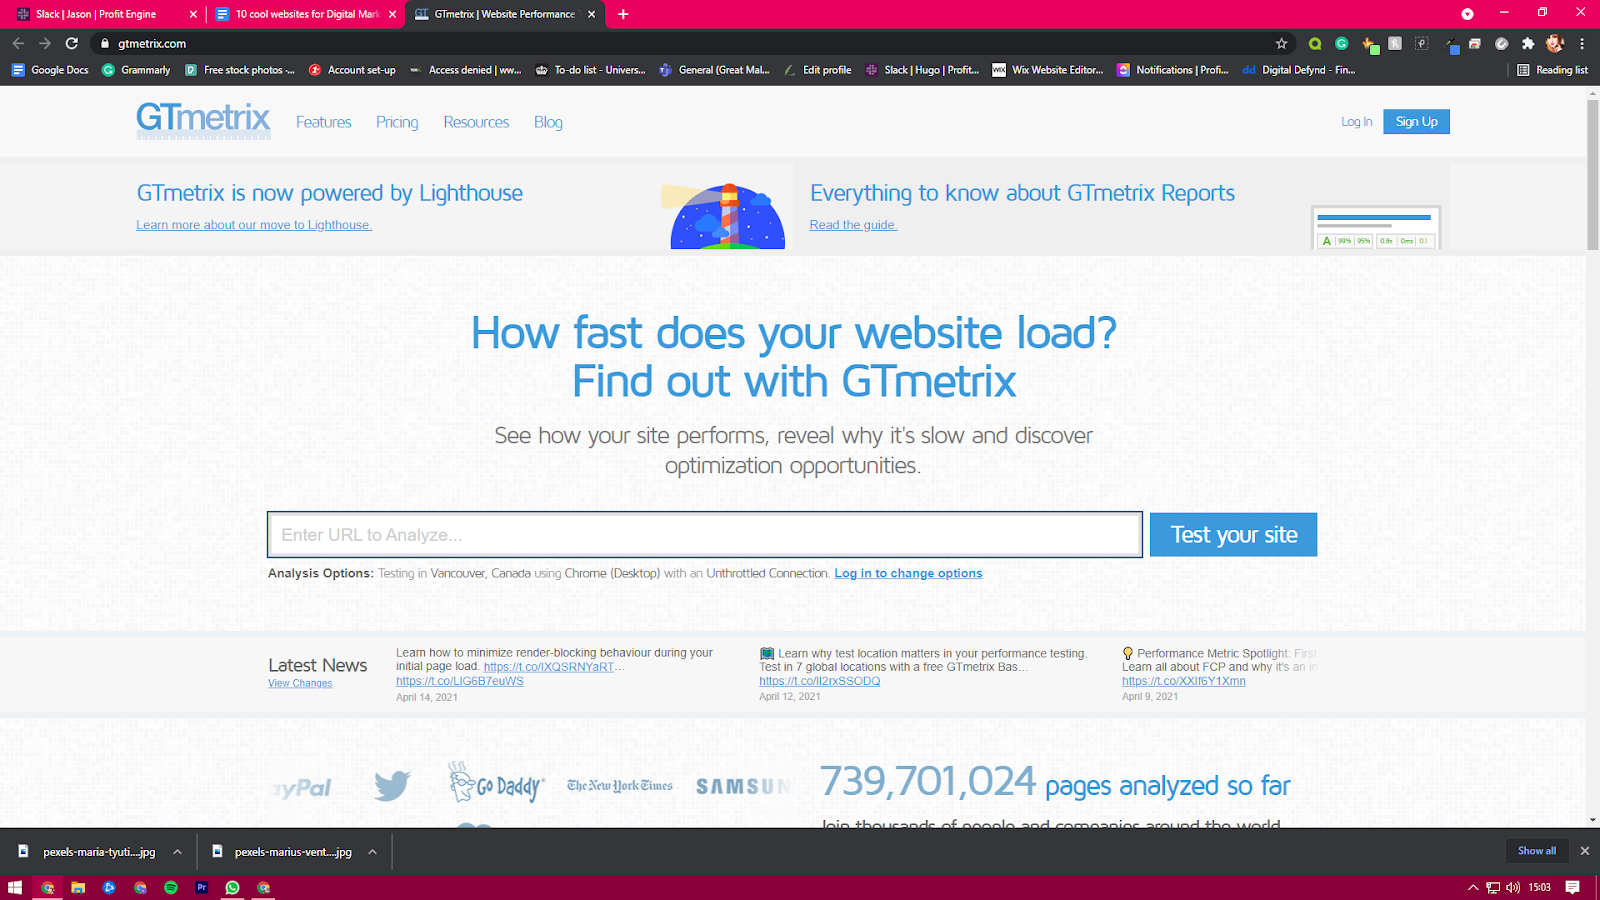
Task: Open the Pricing menu item
Action: click(x=397, y=122)
